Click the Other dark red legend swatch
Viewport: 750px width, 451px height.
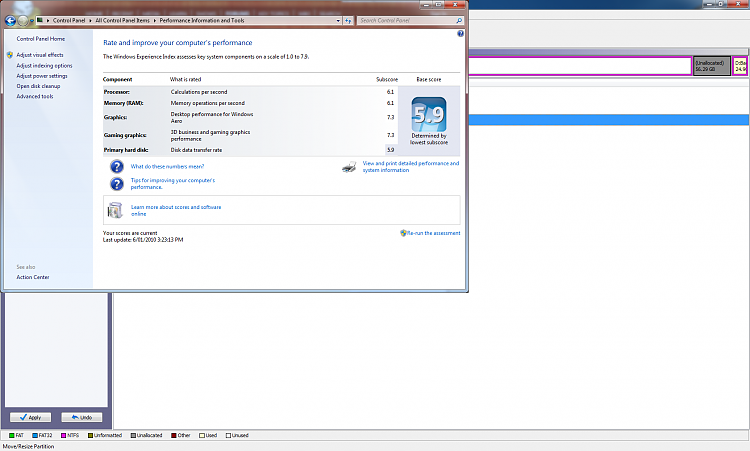click(174, 436)
